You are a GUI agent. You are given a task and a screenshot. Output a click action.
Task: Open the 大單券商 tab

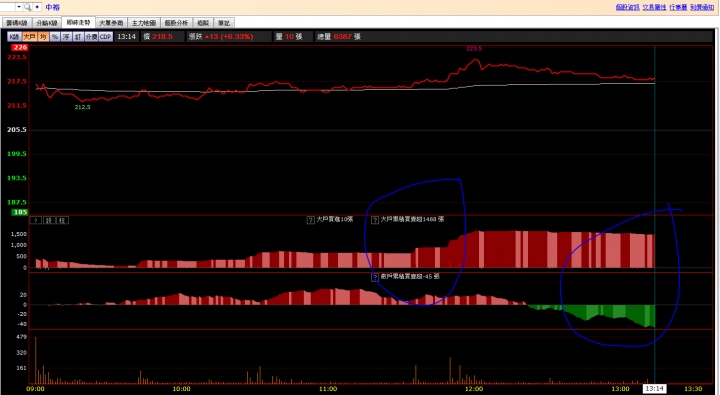click(111, 23)
